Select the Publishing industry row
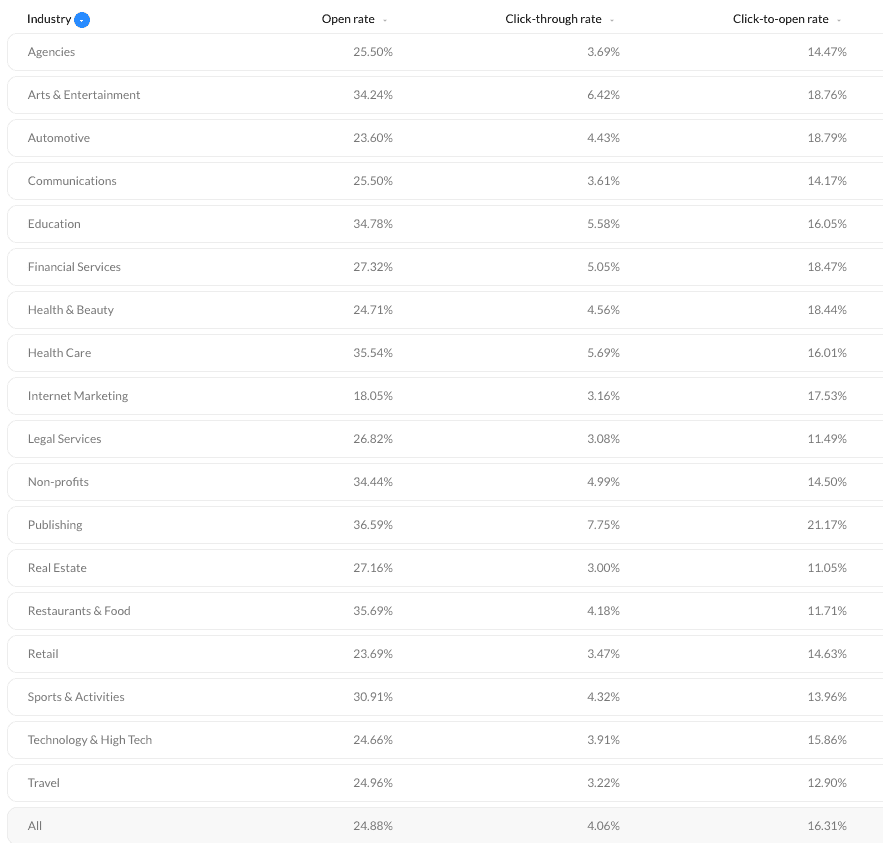Screen dimensions: 883x843 click(x=445, y=525)
